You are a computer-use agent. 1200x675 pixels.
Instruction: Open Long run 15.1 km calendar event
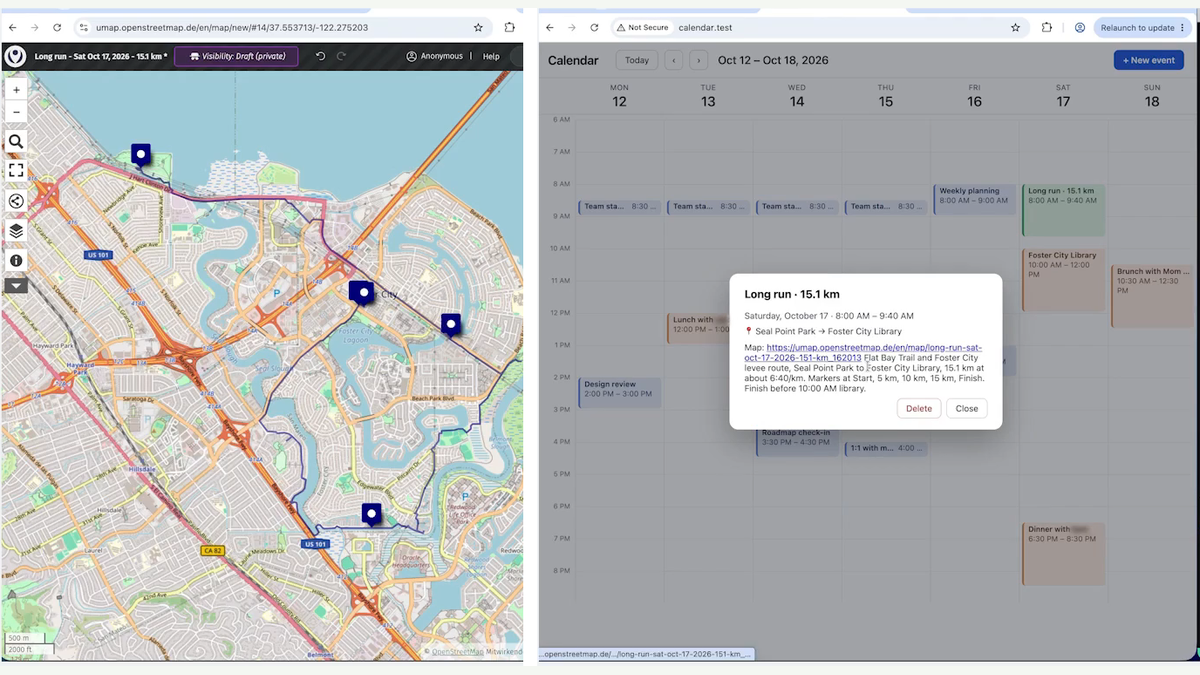pyautogui.click(x=1063, y=210)
